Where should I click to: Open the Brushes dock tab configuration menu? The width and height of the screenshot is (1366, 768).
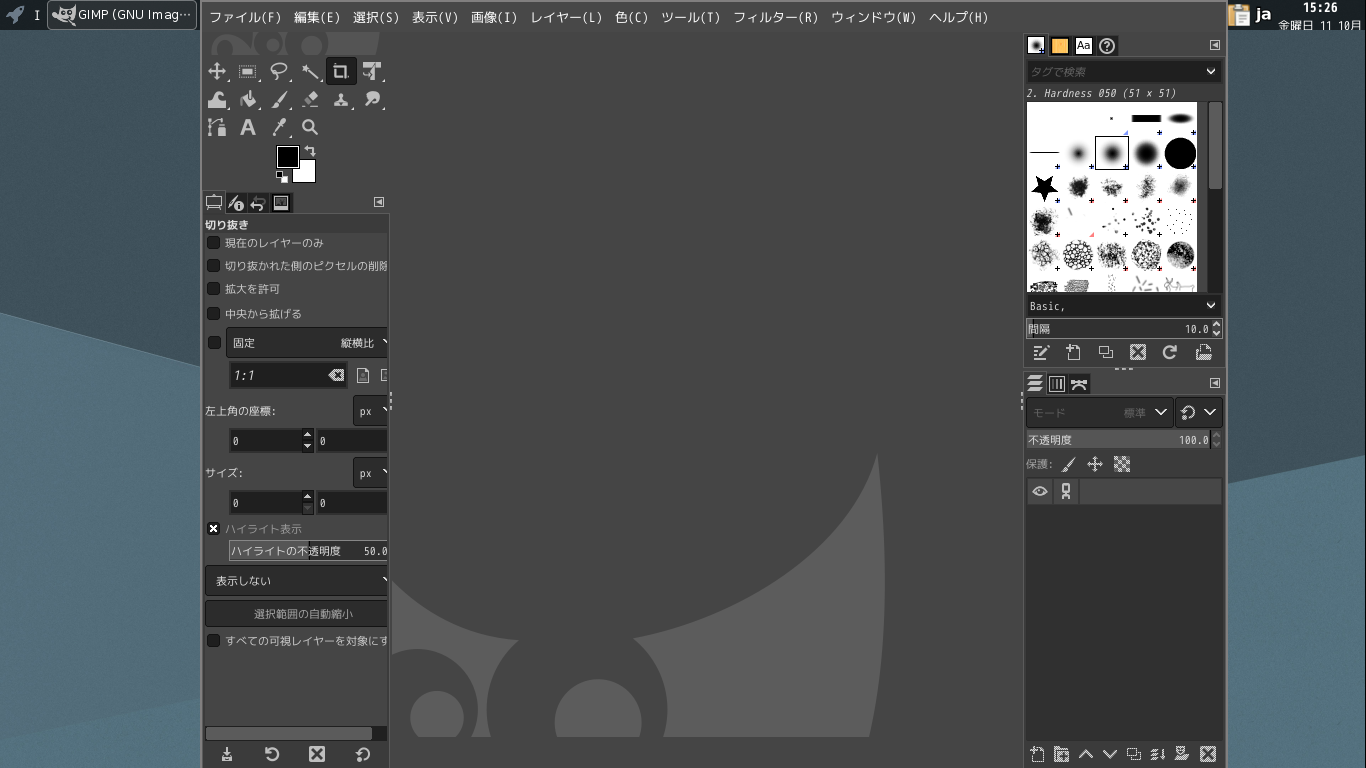(1215, 45)
